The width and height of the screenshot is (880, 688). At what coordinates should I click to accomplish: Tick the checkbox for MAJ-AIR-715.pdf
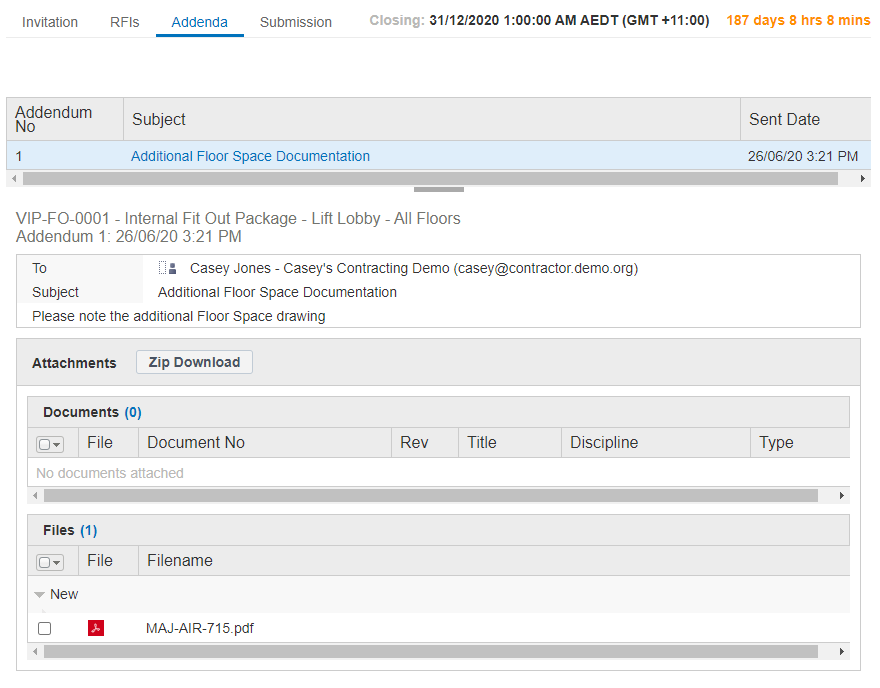(x=44, y=628)
